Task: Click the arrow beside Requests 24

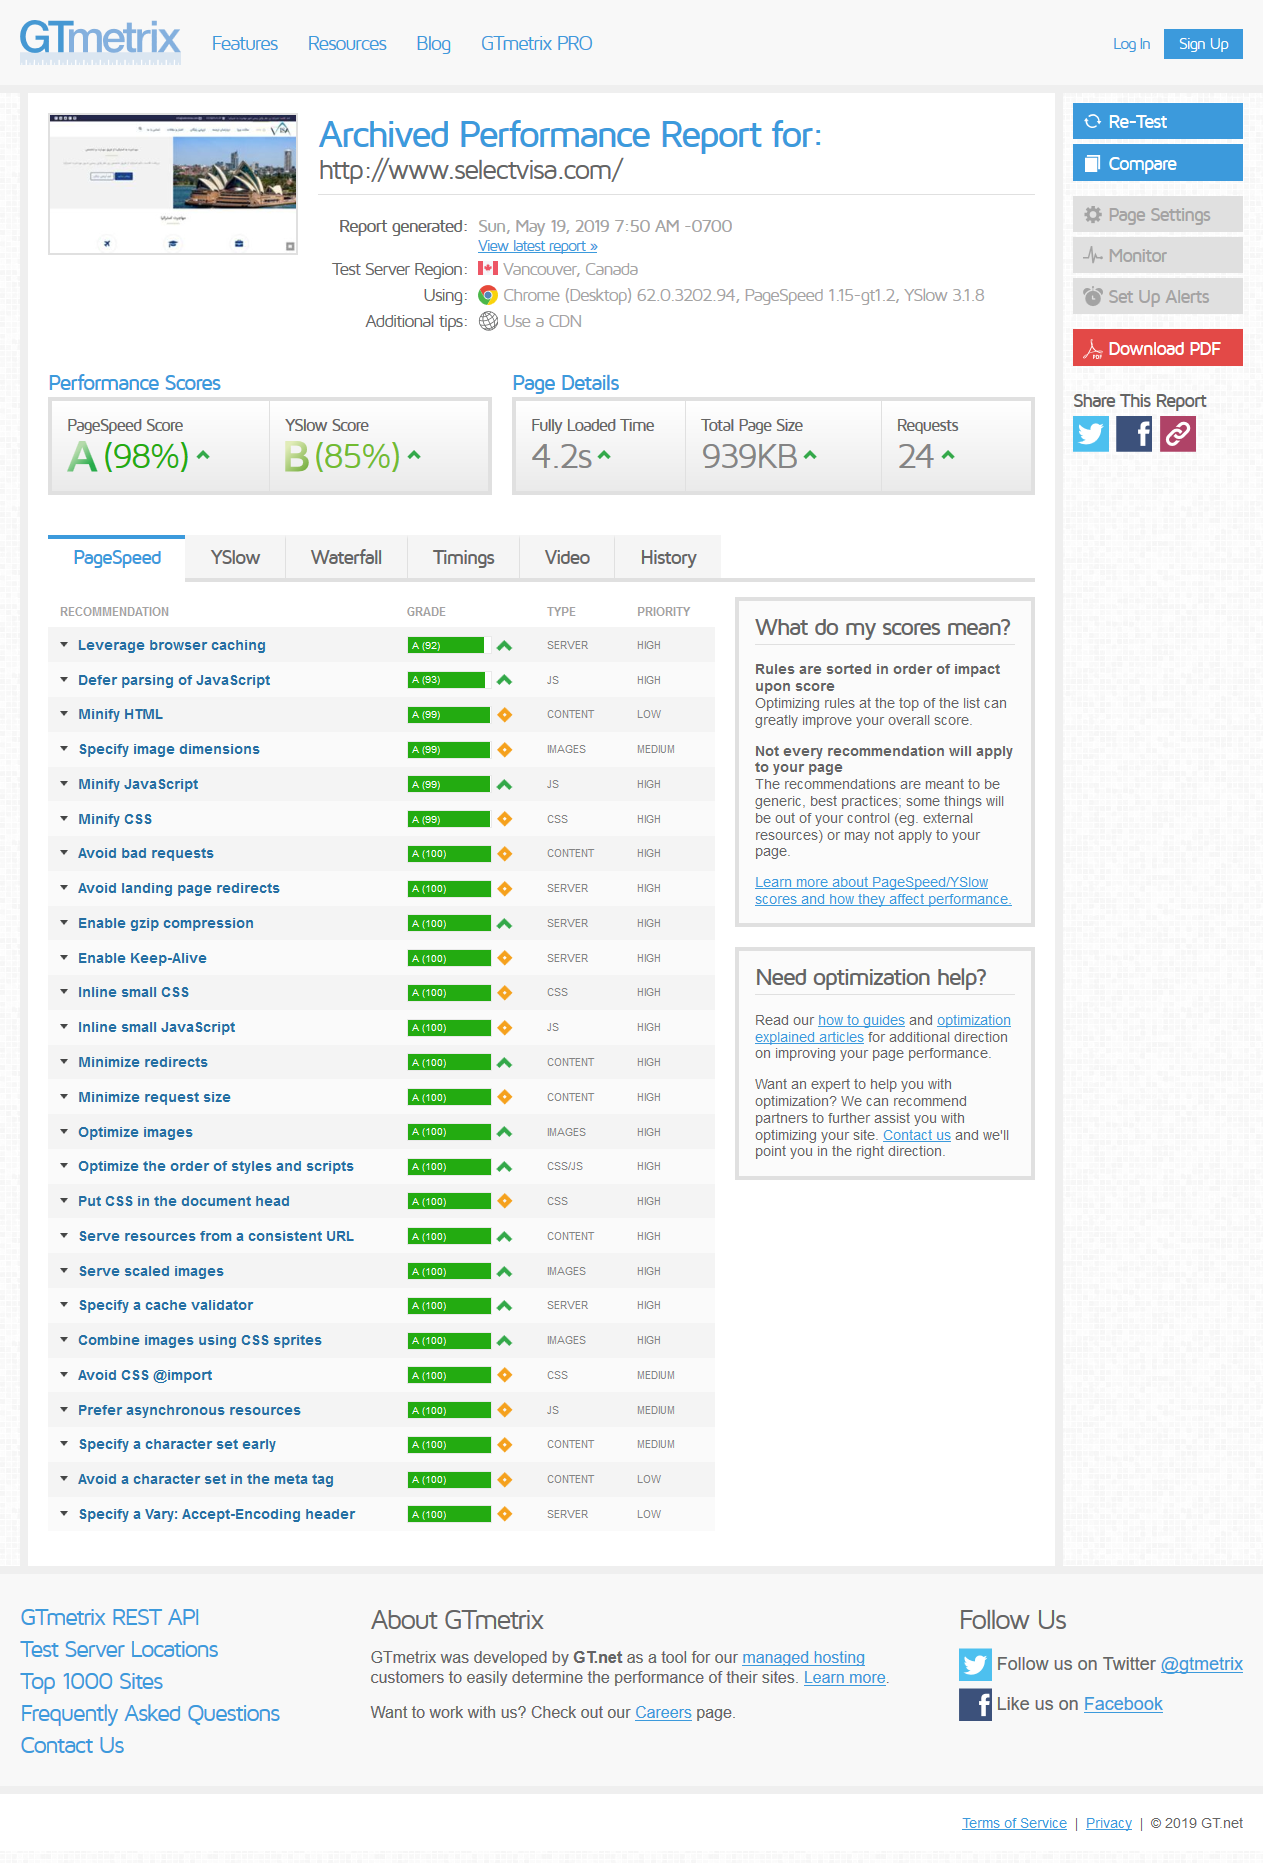Action: coord(948,455)
